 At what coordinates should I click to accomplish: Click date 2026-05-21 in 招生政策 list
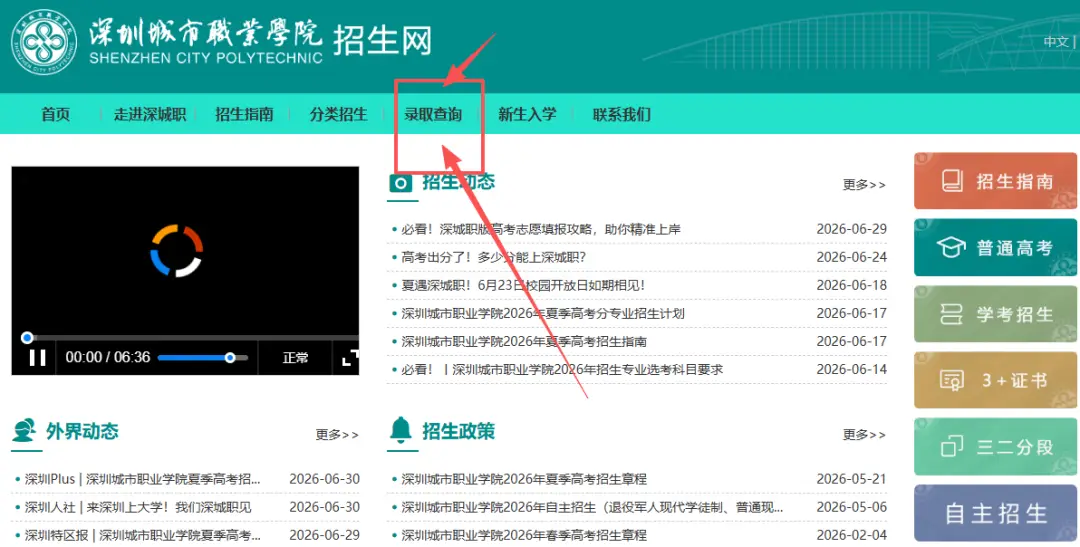851,479
